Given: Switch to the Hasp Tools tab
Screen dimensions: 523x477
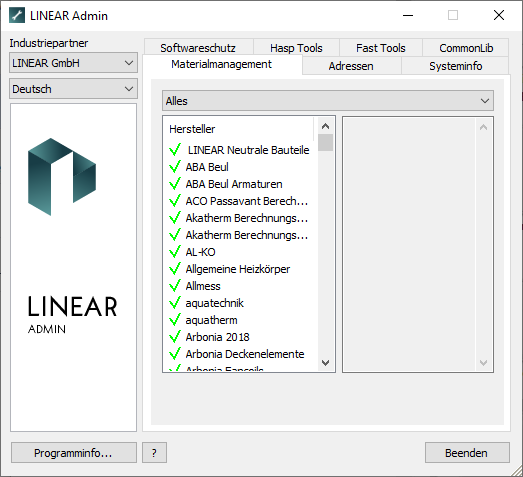Looking at the screenshot, I should pos(296,48).
